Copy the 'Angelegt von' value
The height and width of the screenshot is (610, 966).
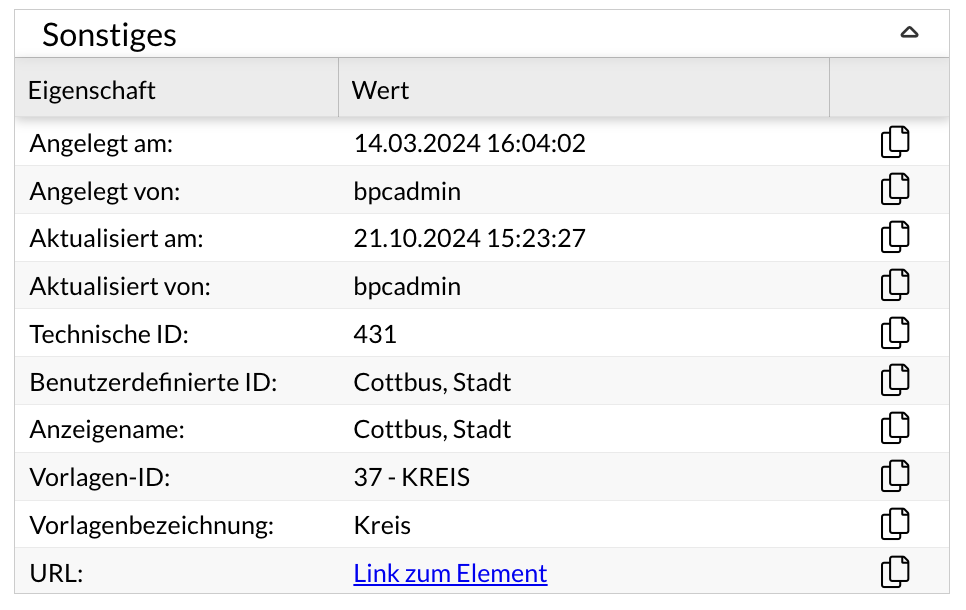point(895,190)
